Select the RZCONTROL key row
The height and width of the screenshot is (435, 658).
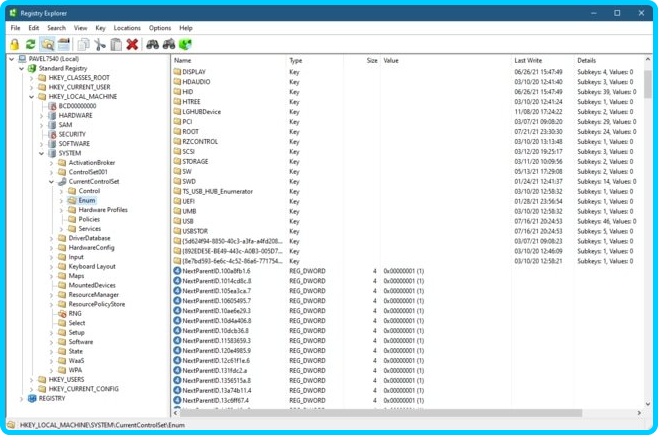pyautogui.click(x=407, y=141)
